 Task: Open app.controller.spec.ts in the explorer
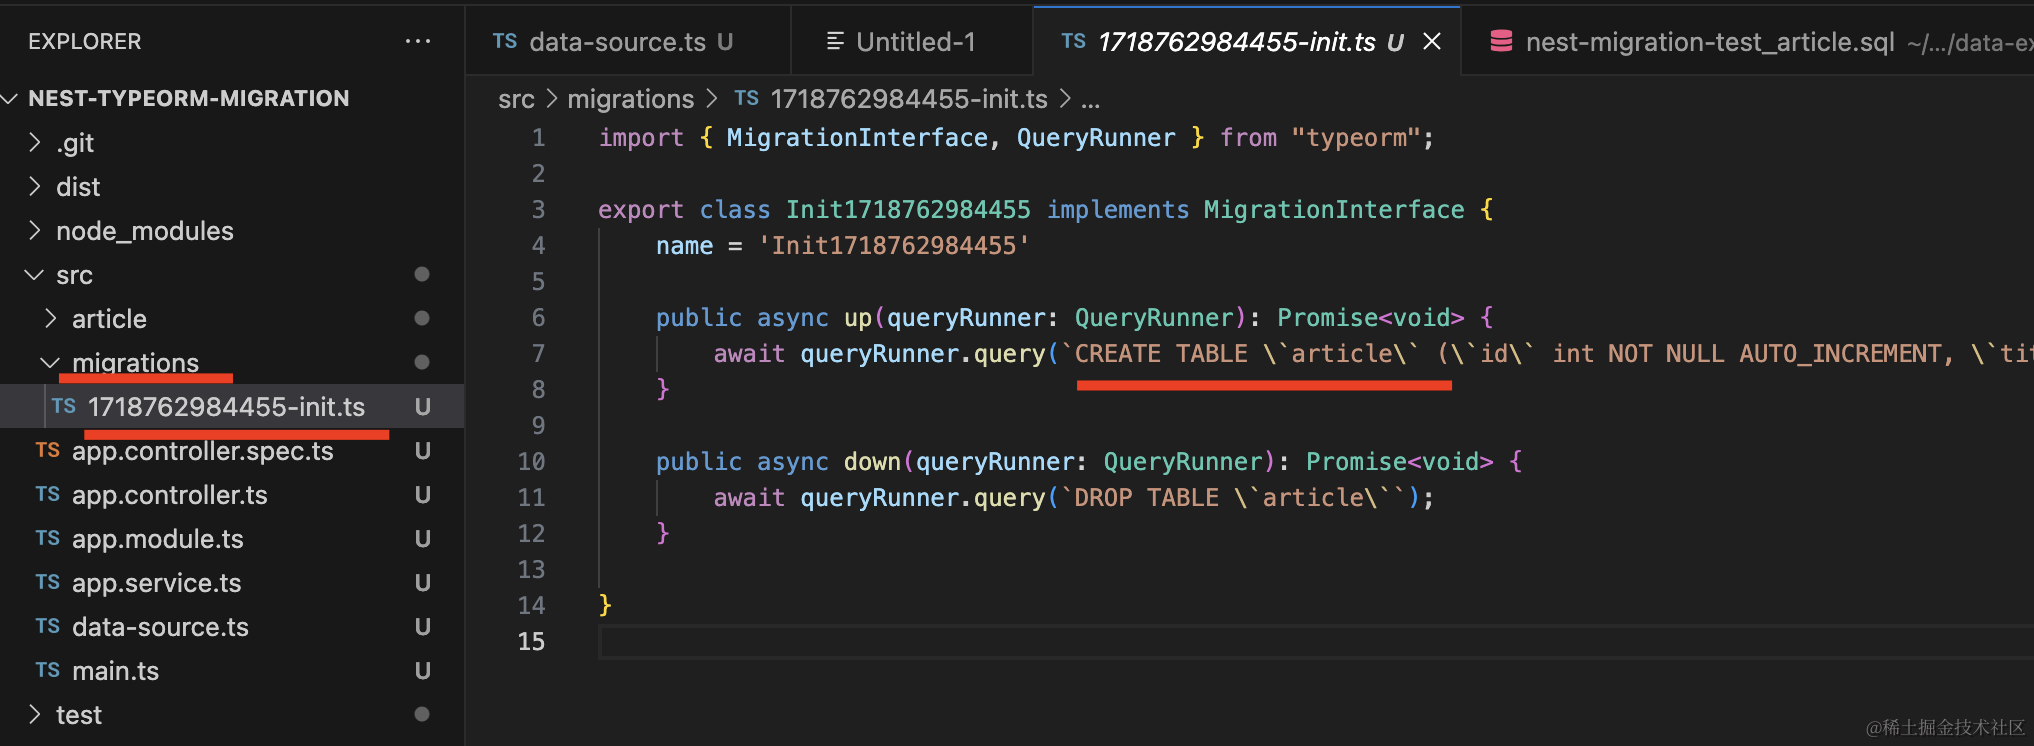coord(202,451)
